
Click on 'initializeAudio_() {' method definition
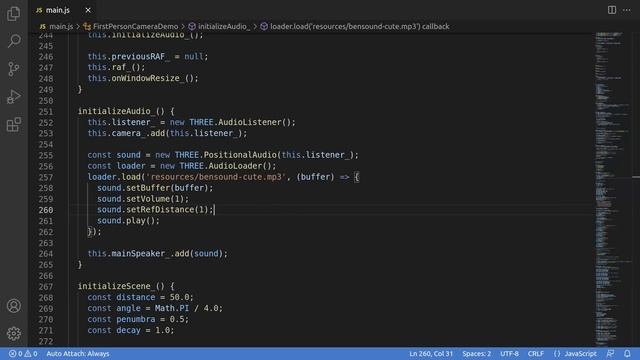pyautogui.click(x=126, y=111)
